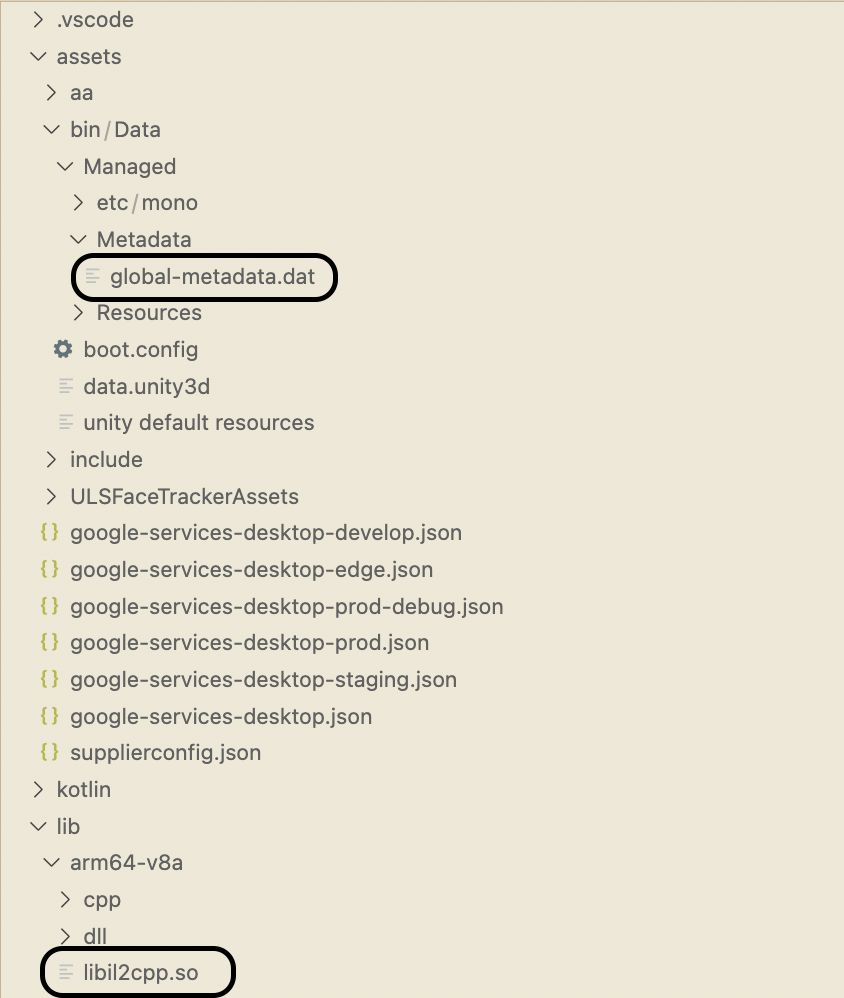Open google-services-desktop-prod-debug.json file

click(286, 606)
